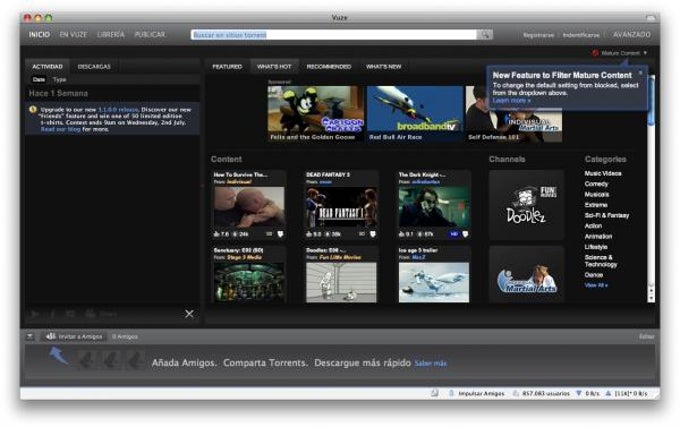Click the Identificarse link
This screenshot has height=427, width=680.
click(581, 35)
